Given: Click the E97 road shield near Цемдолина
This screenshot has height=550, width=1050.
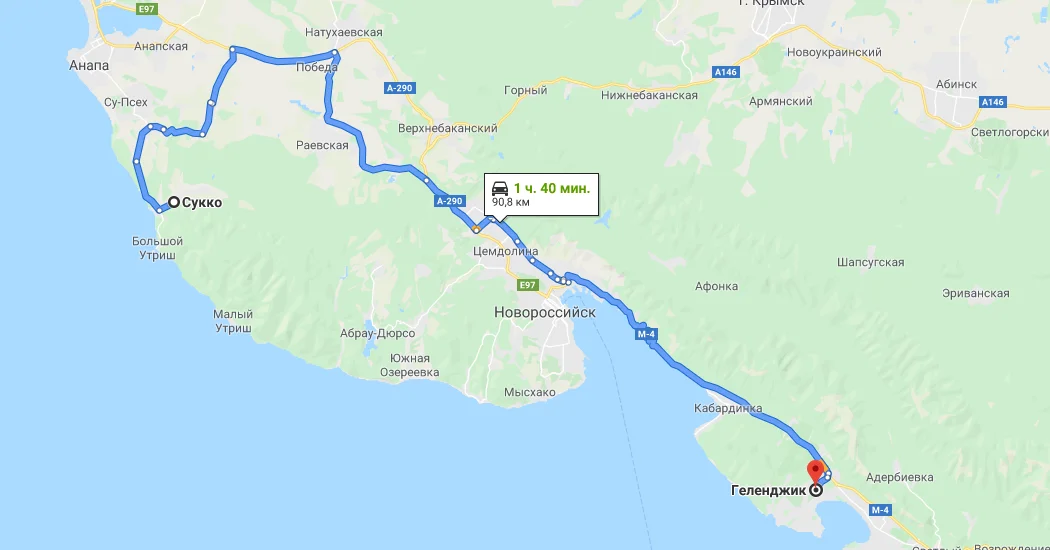Looking at the screenshot, I should click(528, 285).
